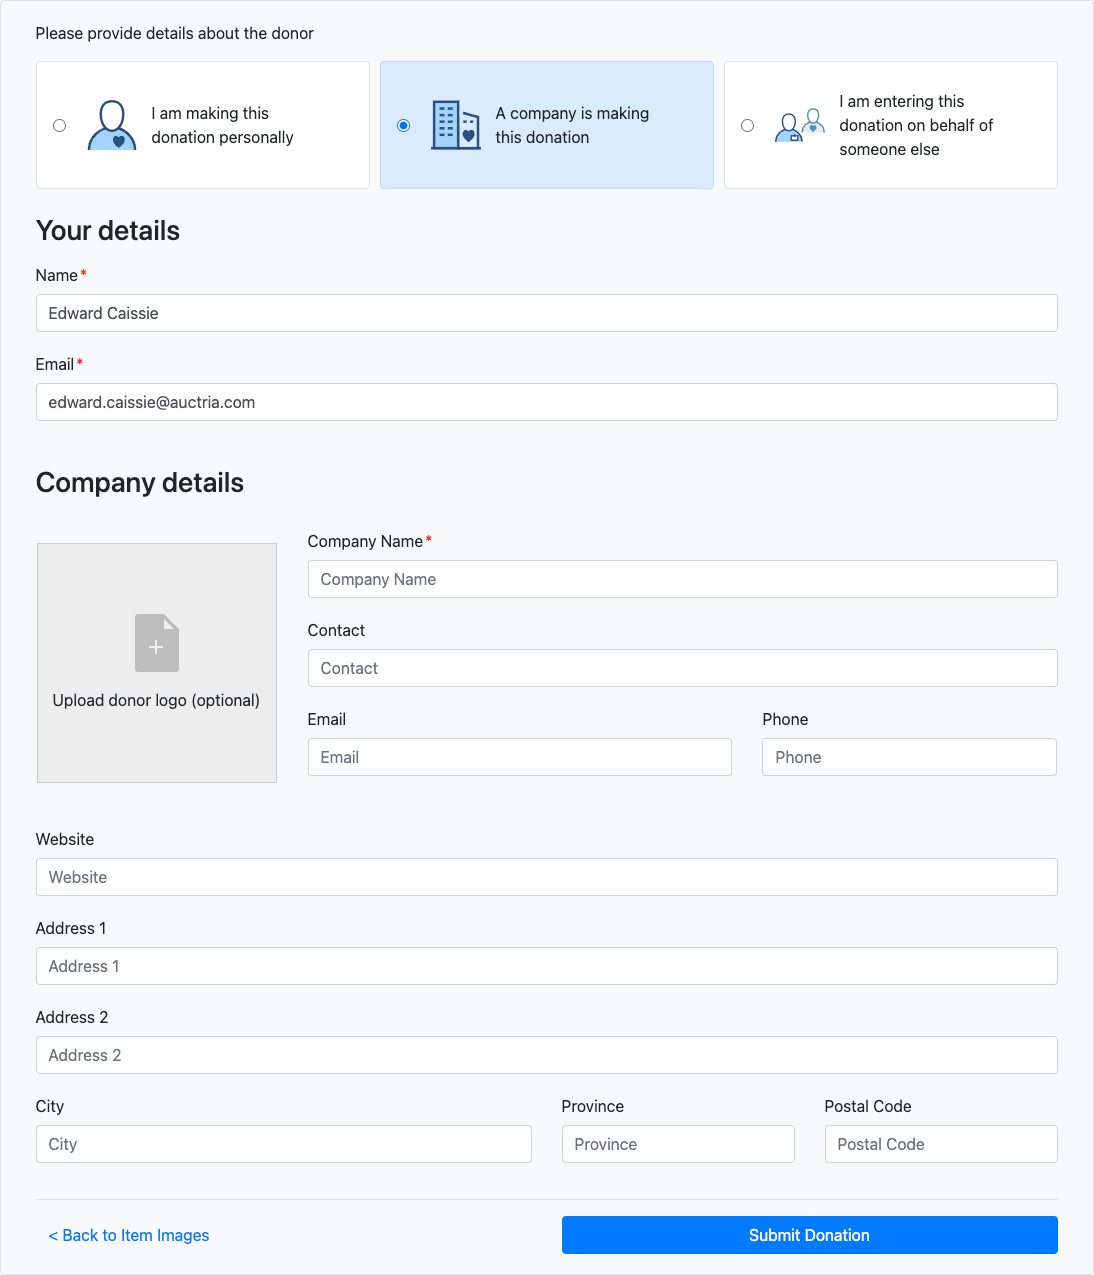Go back to Item Images
Screen dimensions: 1094x1275
pos(129,1236)
